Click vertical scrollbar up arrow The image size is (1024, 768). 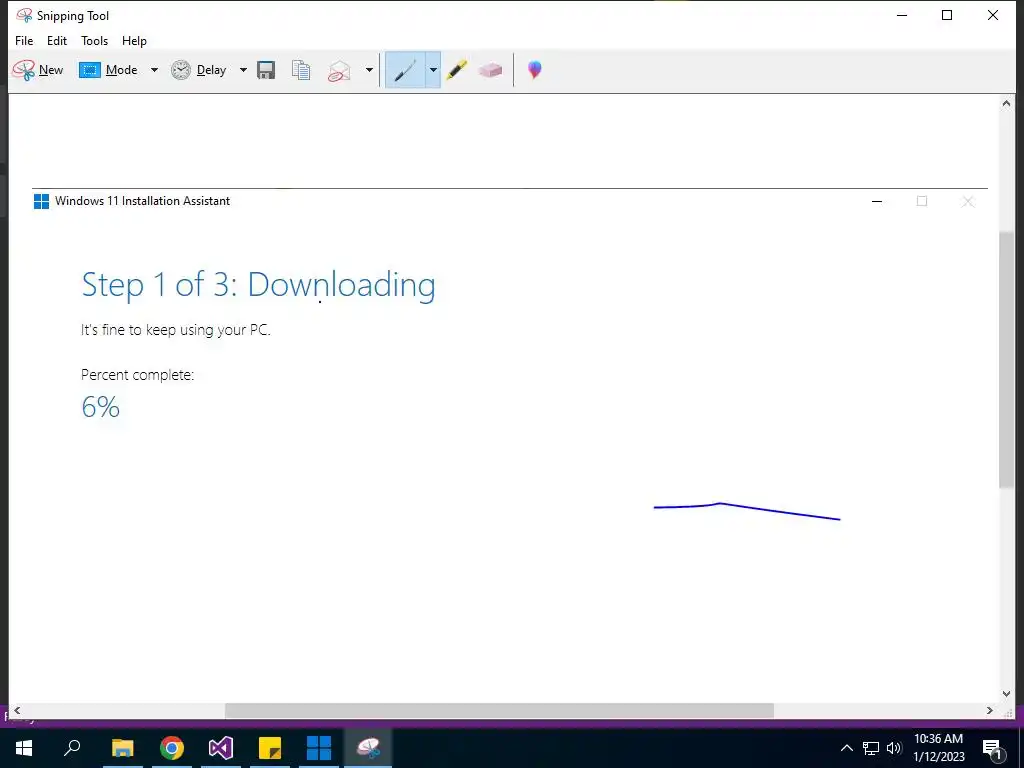coord(1006,103)
